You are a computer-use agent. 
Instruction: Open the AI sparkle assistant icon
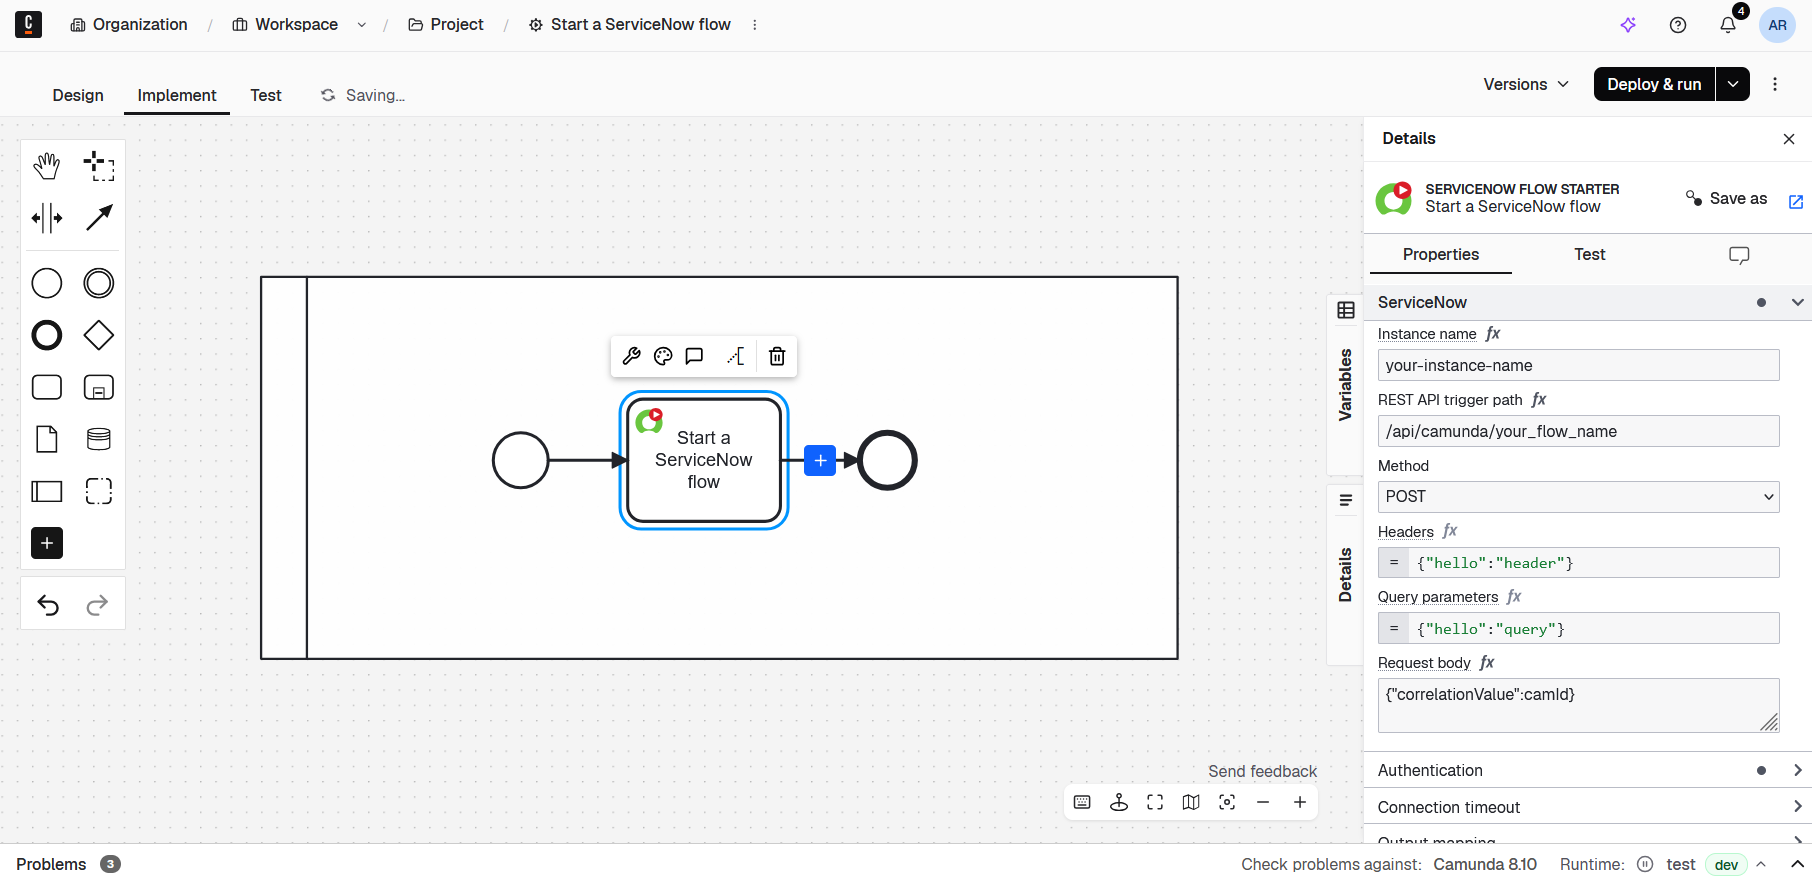1628,25
